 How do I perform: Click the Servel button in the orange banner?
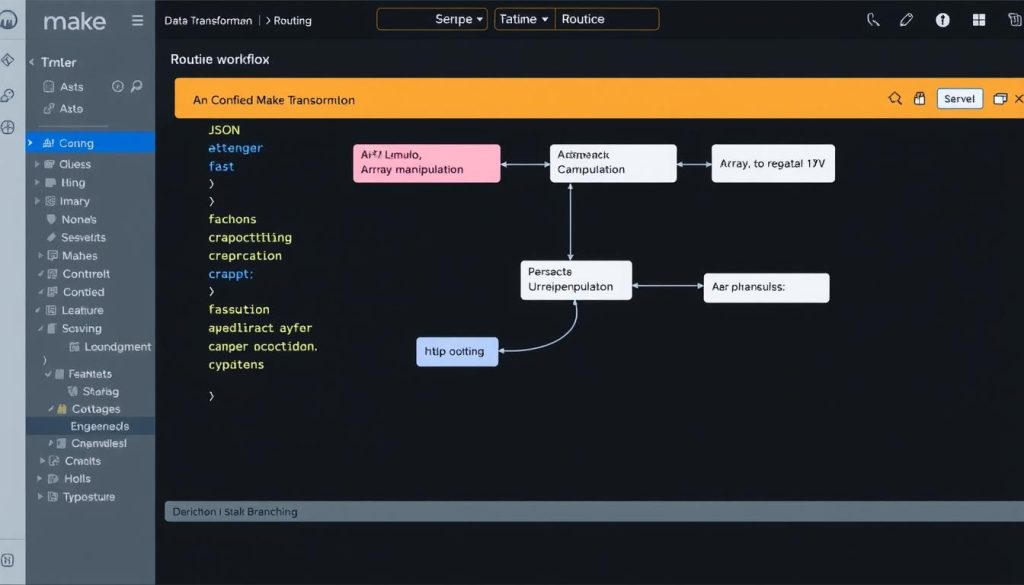tap(958, 98)
